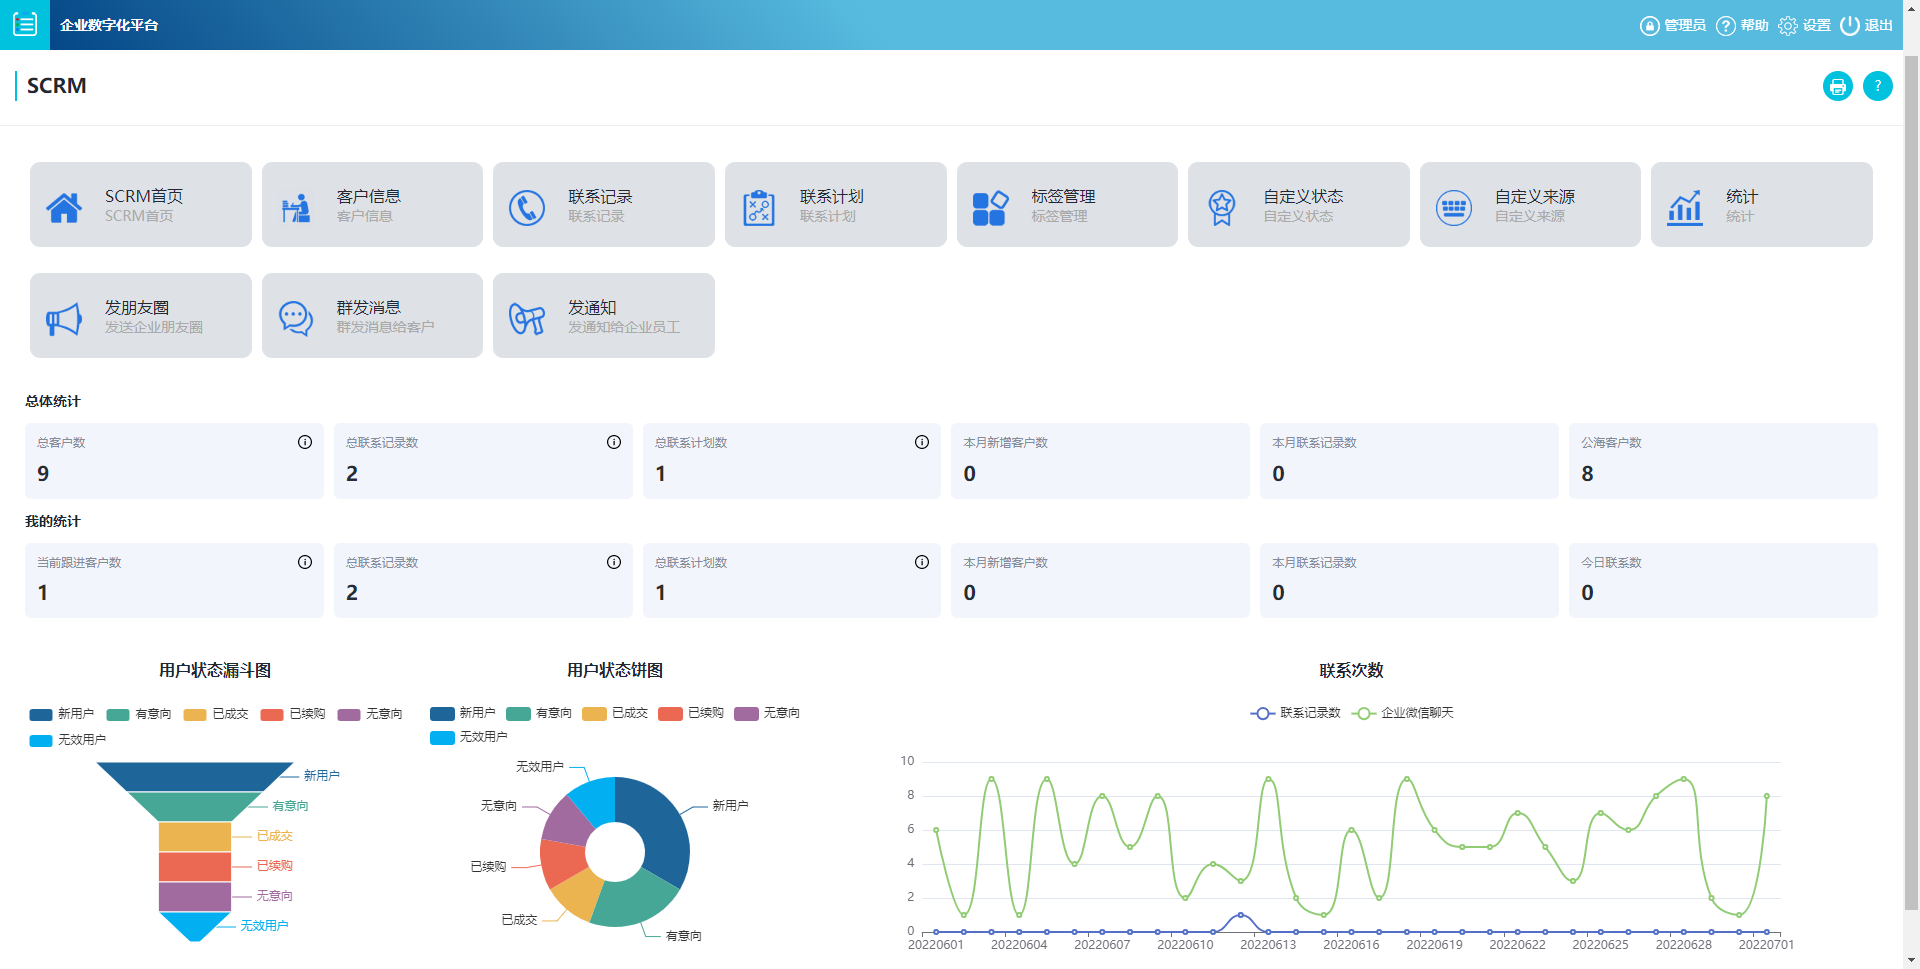Open 自定义状态 custom status tile
Screen dimensions: 1920x969
click(x=1299, y=205)
